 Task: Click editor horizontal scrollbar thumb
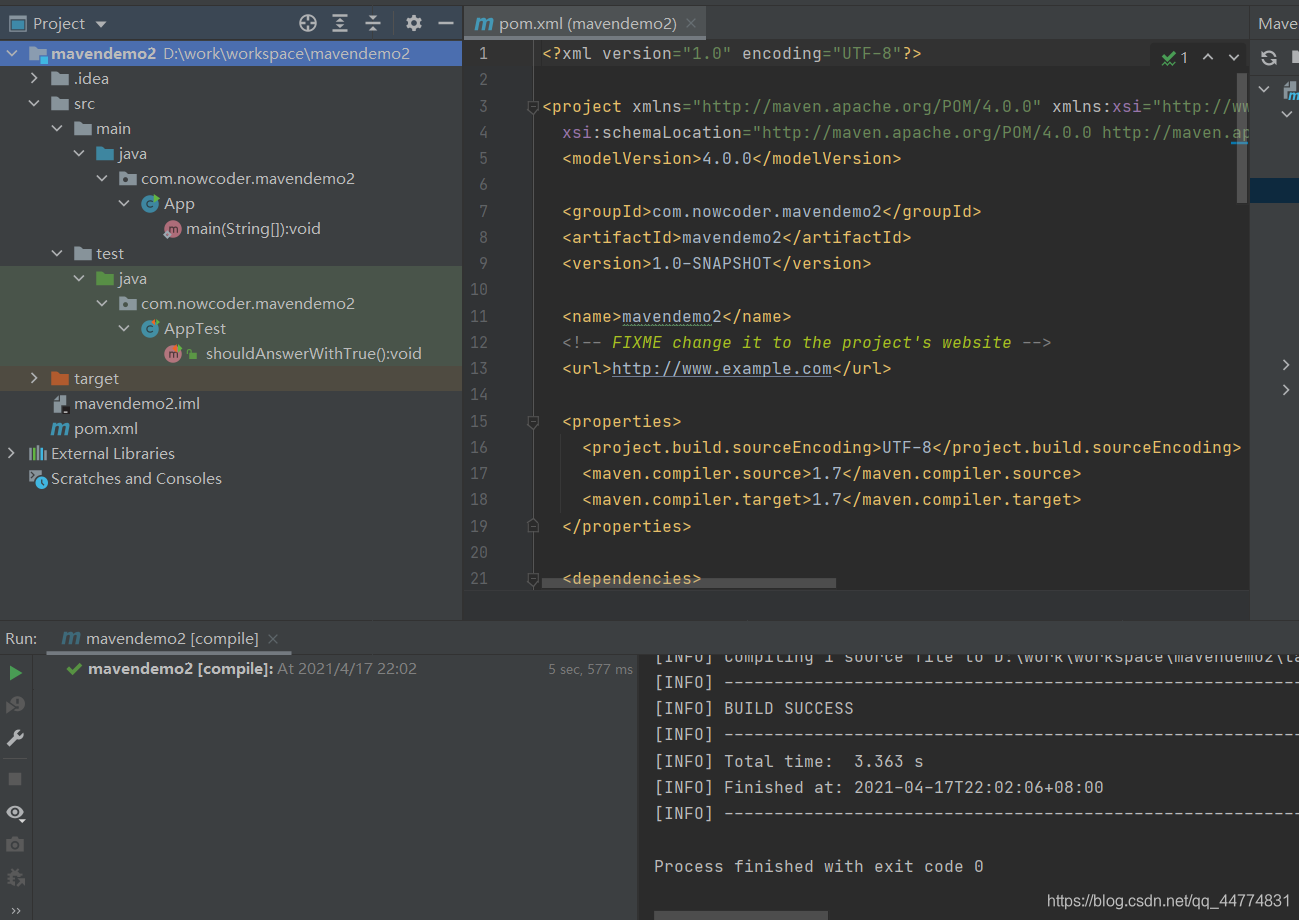pos(689,582)
